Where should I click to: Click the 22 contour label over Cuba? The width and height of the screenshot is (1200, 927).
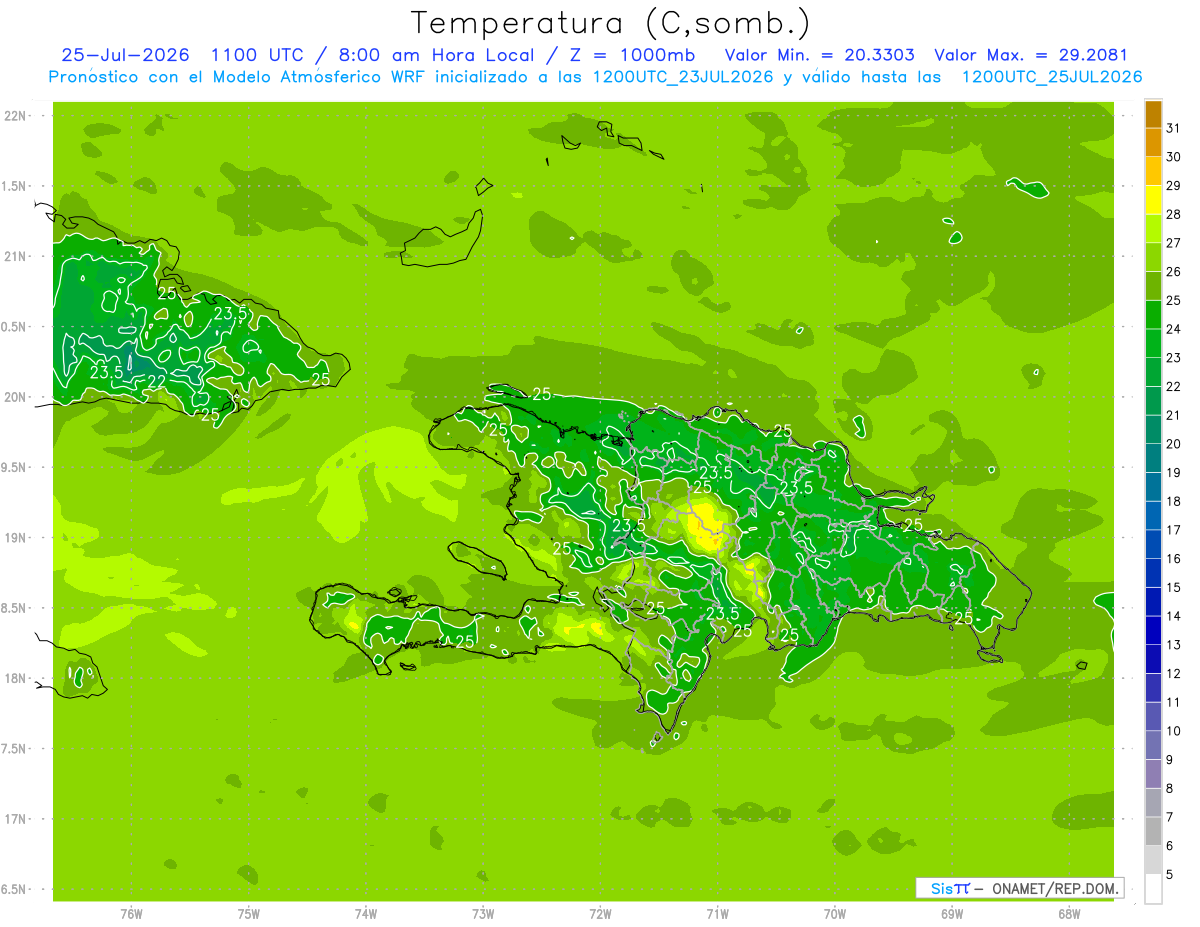click(156, 382)
